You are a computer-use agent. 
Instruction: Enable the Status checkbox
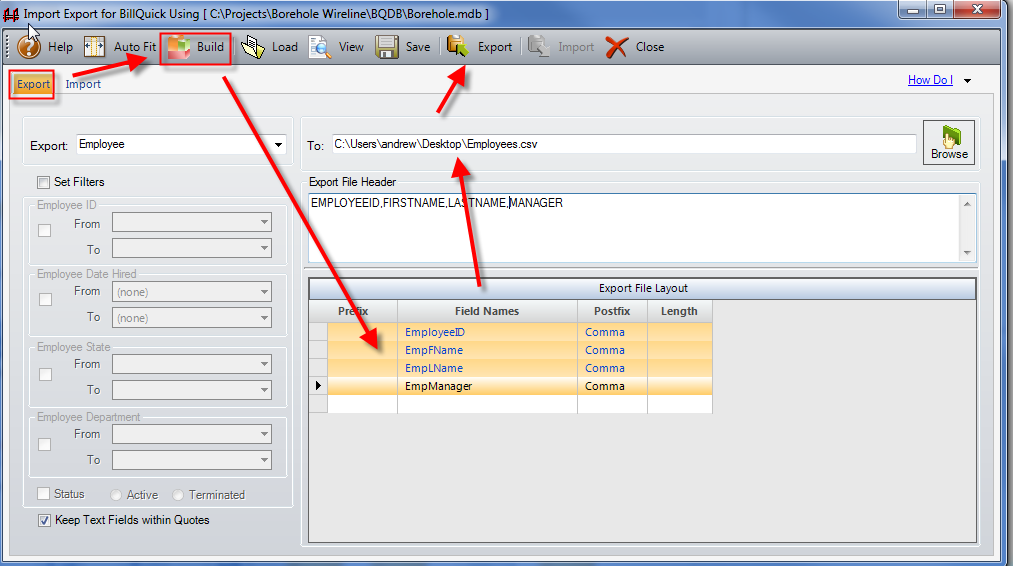click(43, 494)
